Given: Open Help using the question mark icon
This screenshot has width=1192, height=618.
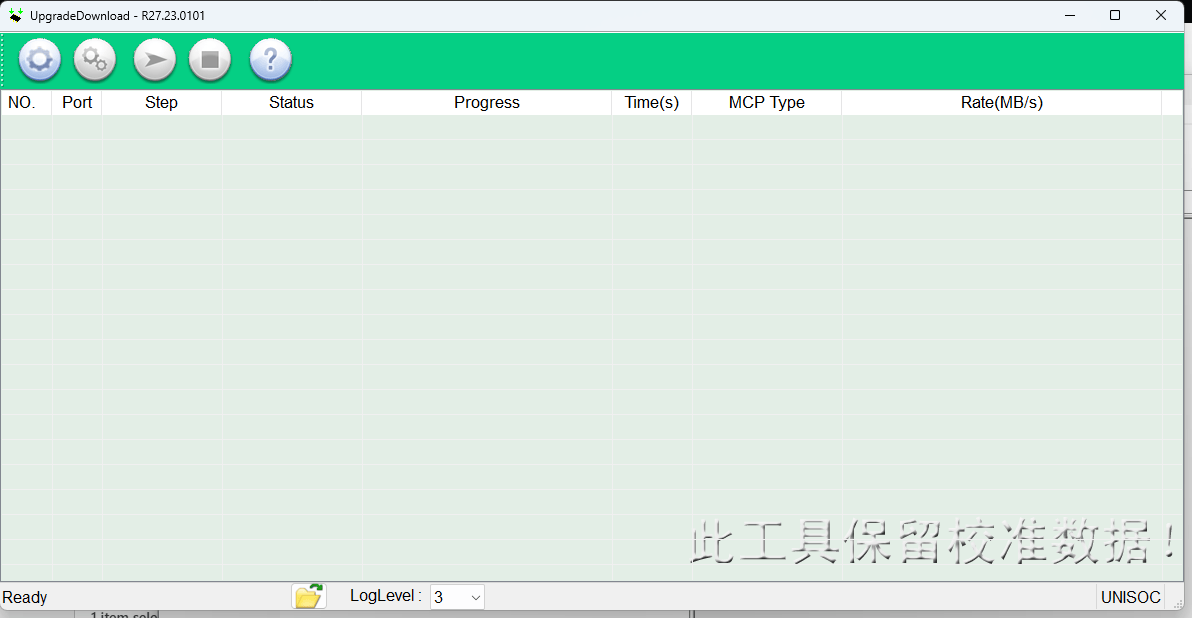Looking at the screenshot, I should click(270, 60).
